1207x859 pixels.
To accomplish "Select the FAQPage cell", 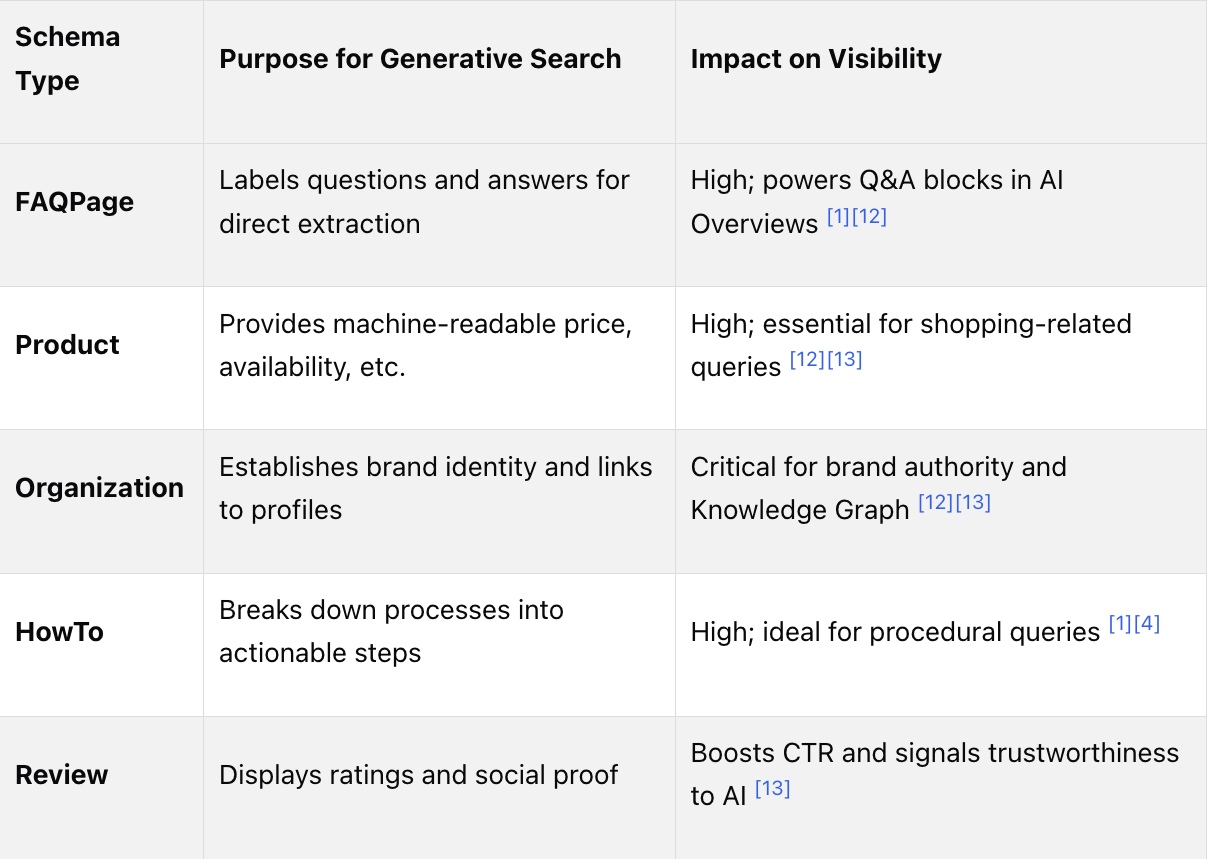I will pyautogui.click(x=74, y=202).
